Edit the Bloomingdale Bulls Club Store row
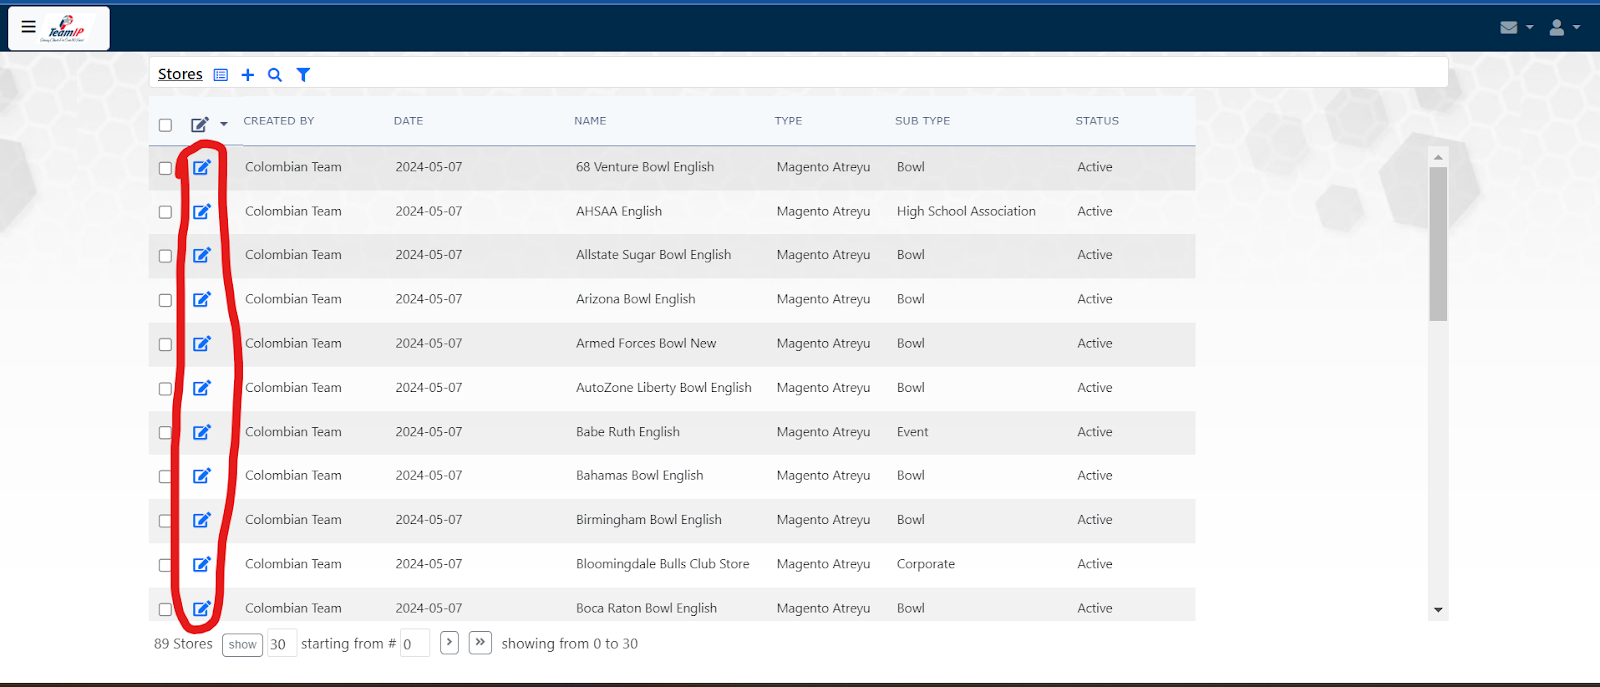The height and width of the screenshot is (687, 1600). 202,564
